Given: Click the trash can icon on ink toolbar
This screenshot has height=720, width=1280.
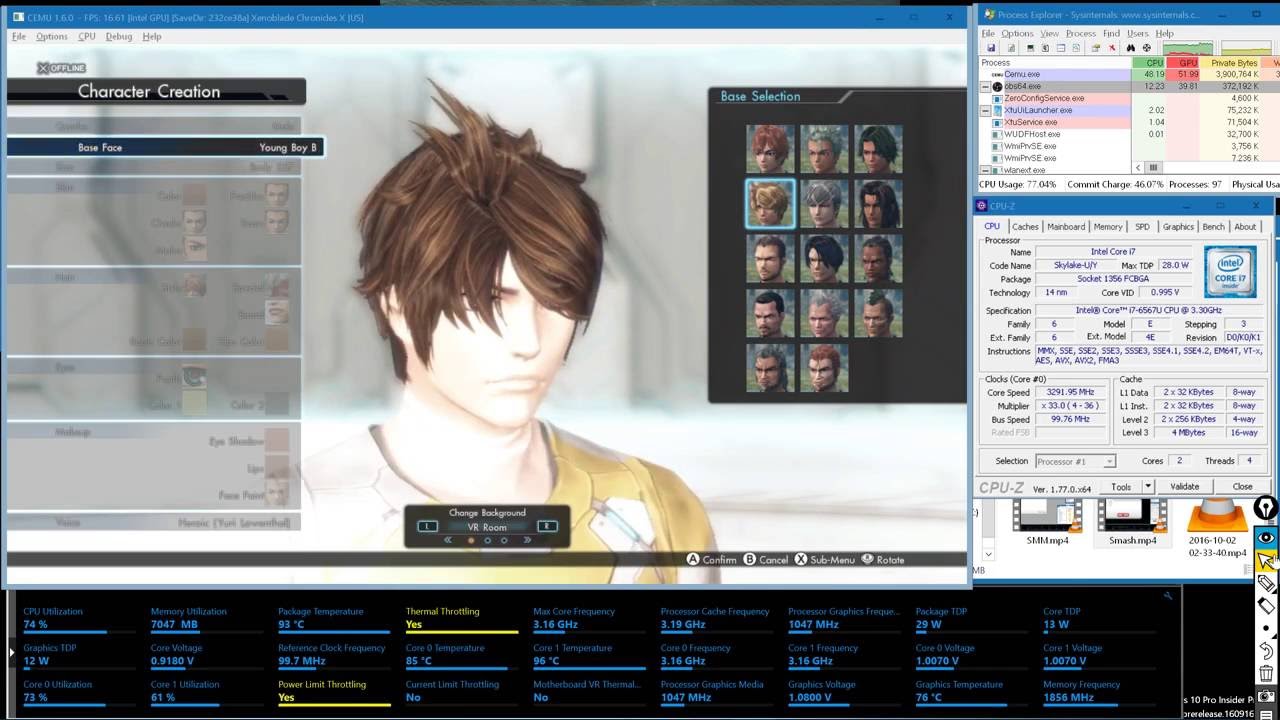Looking at the screenshot, I should pyautogui.click(x=1266, y=674).
